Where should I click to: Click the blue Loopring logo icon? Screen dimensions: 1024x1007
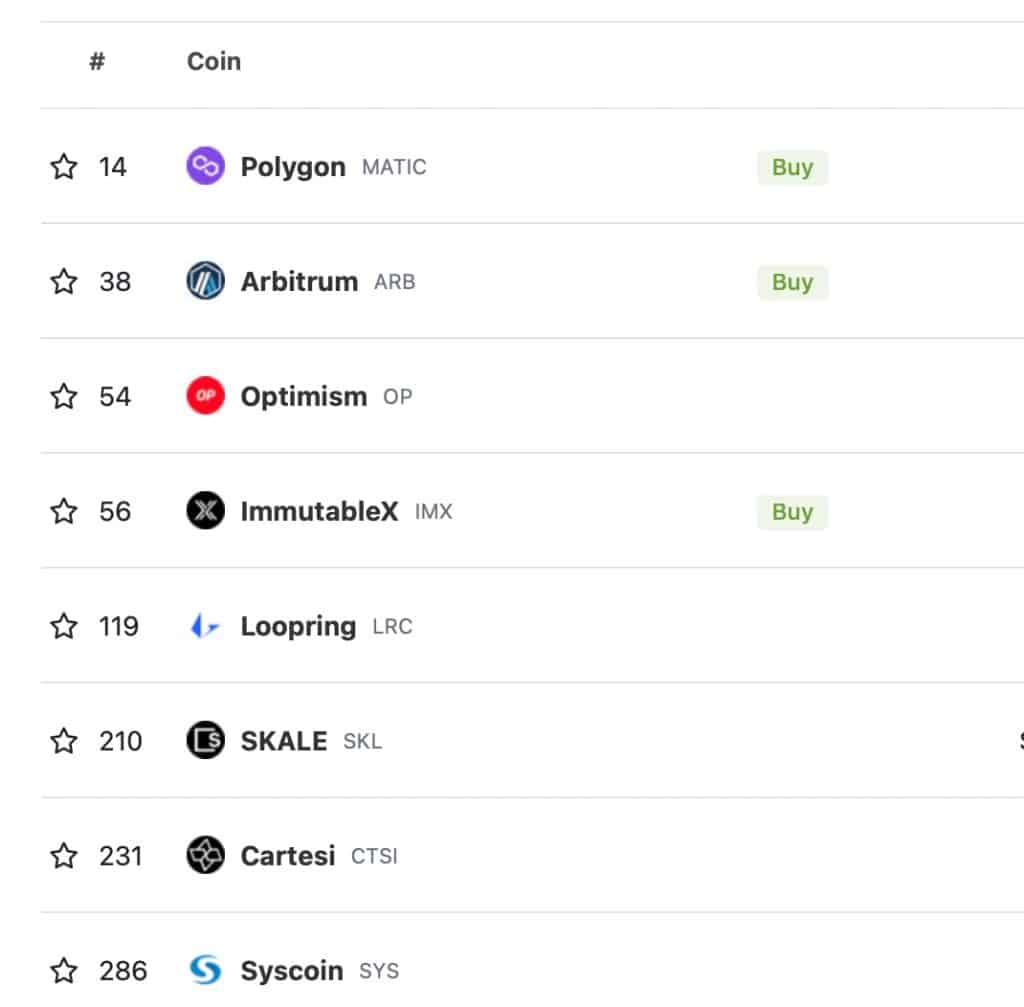tap(205, 626)
